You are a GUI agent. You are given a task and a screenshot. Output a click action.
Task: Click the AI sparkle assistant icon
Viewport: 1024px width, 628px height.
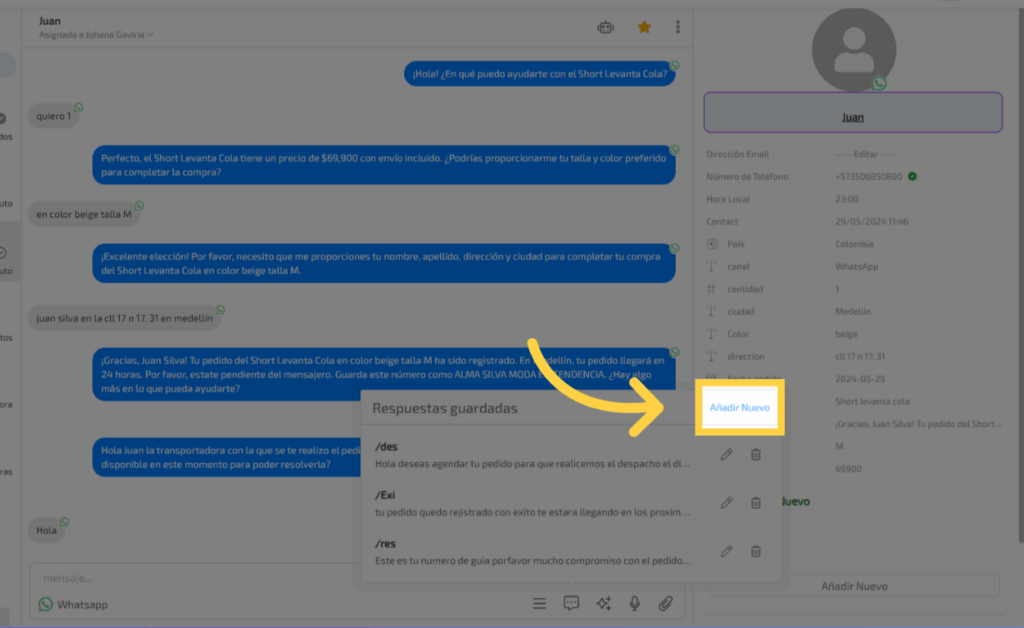[603, 603]
